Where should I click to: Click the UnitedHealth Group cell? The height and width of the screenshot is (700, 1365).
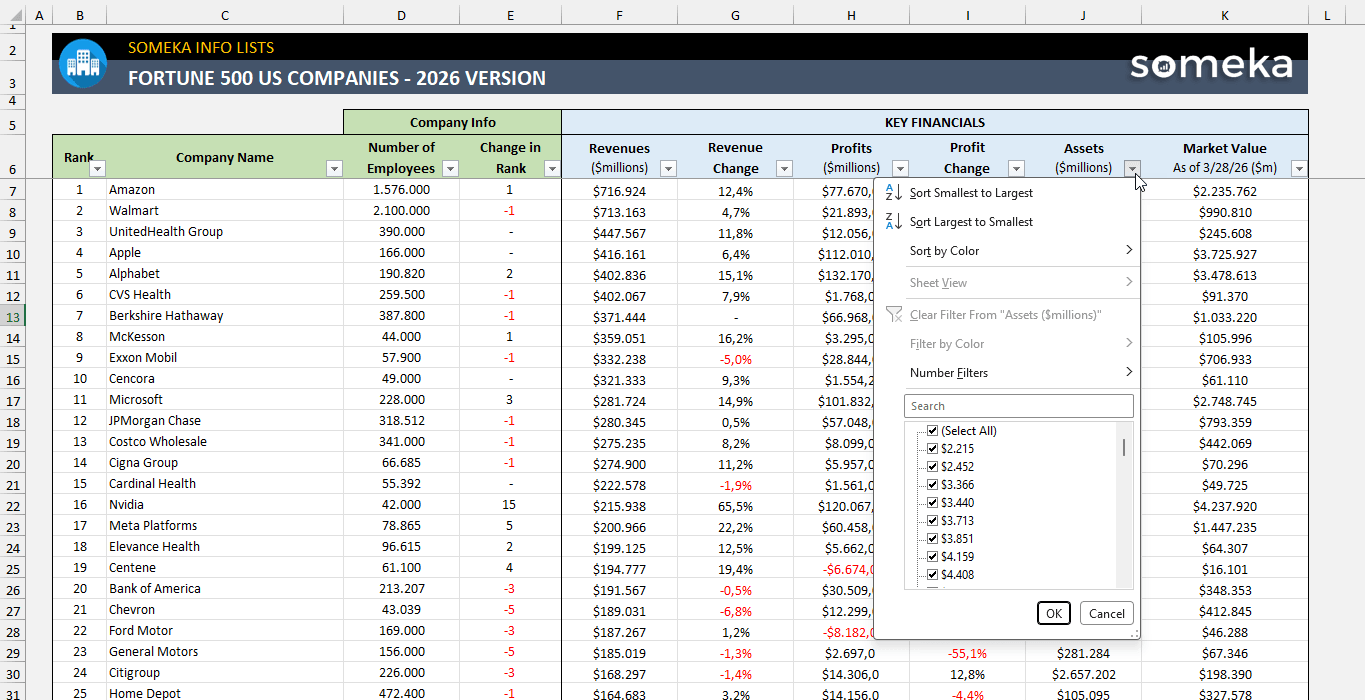click(x=225, y=232)
